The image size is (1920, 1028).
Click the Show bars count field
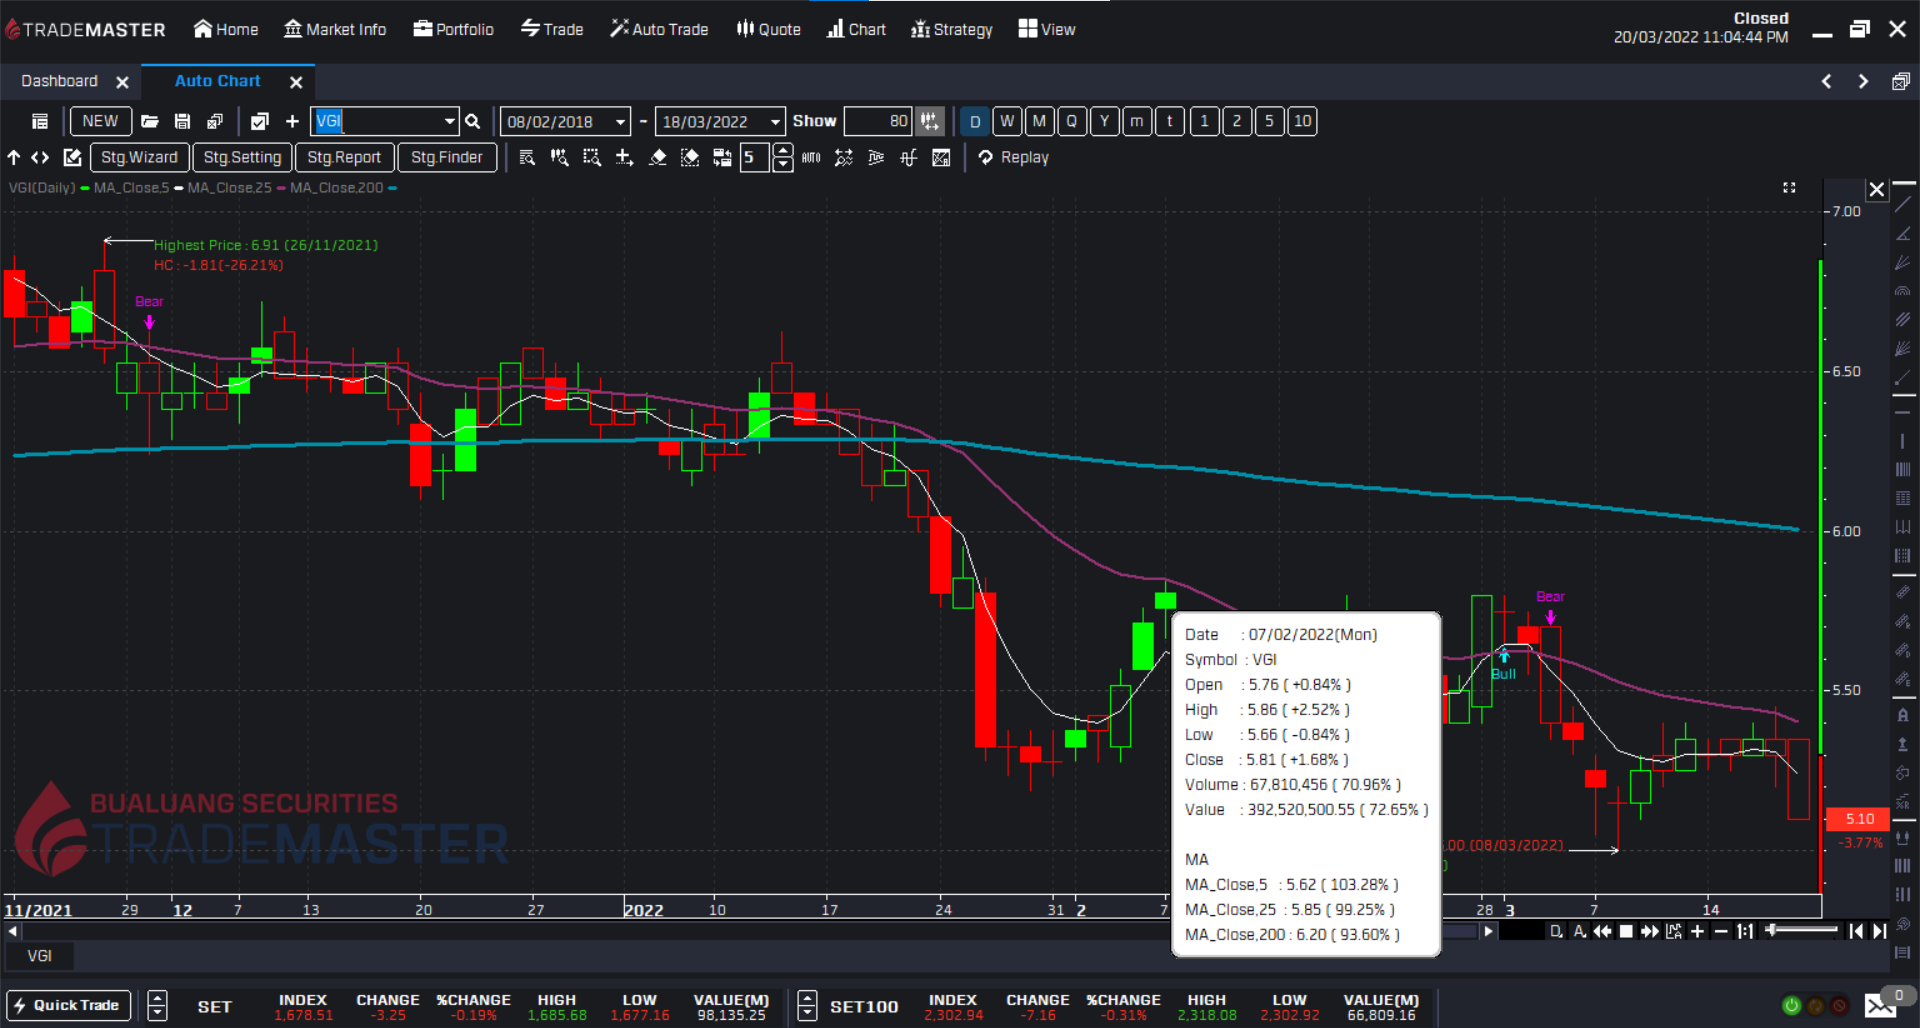click(x=878, y=121)
